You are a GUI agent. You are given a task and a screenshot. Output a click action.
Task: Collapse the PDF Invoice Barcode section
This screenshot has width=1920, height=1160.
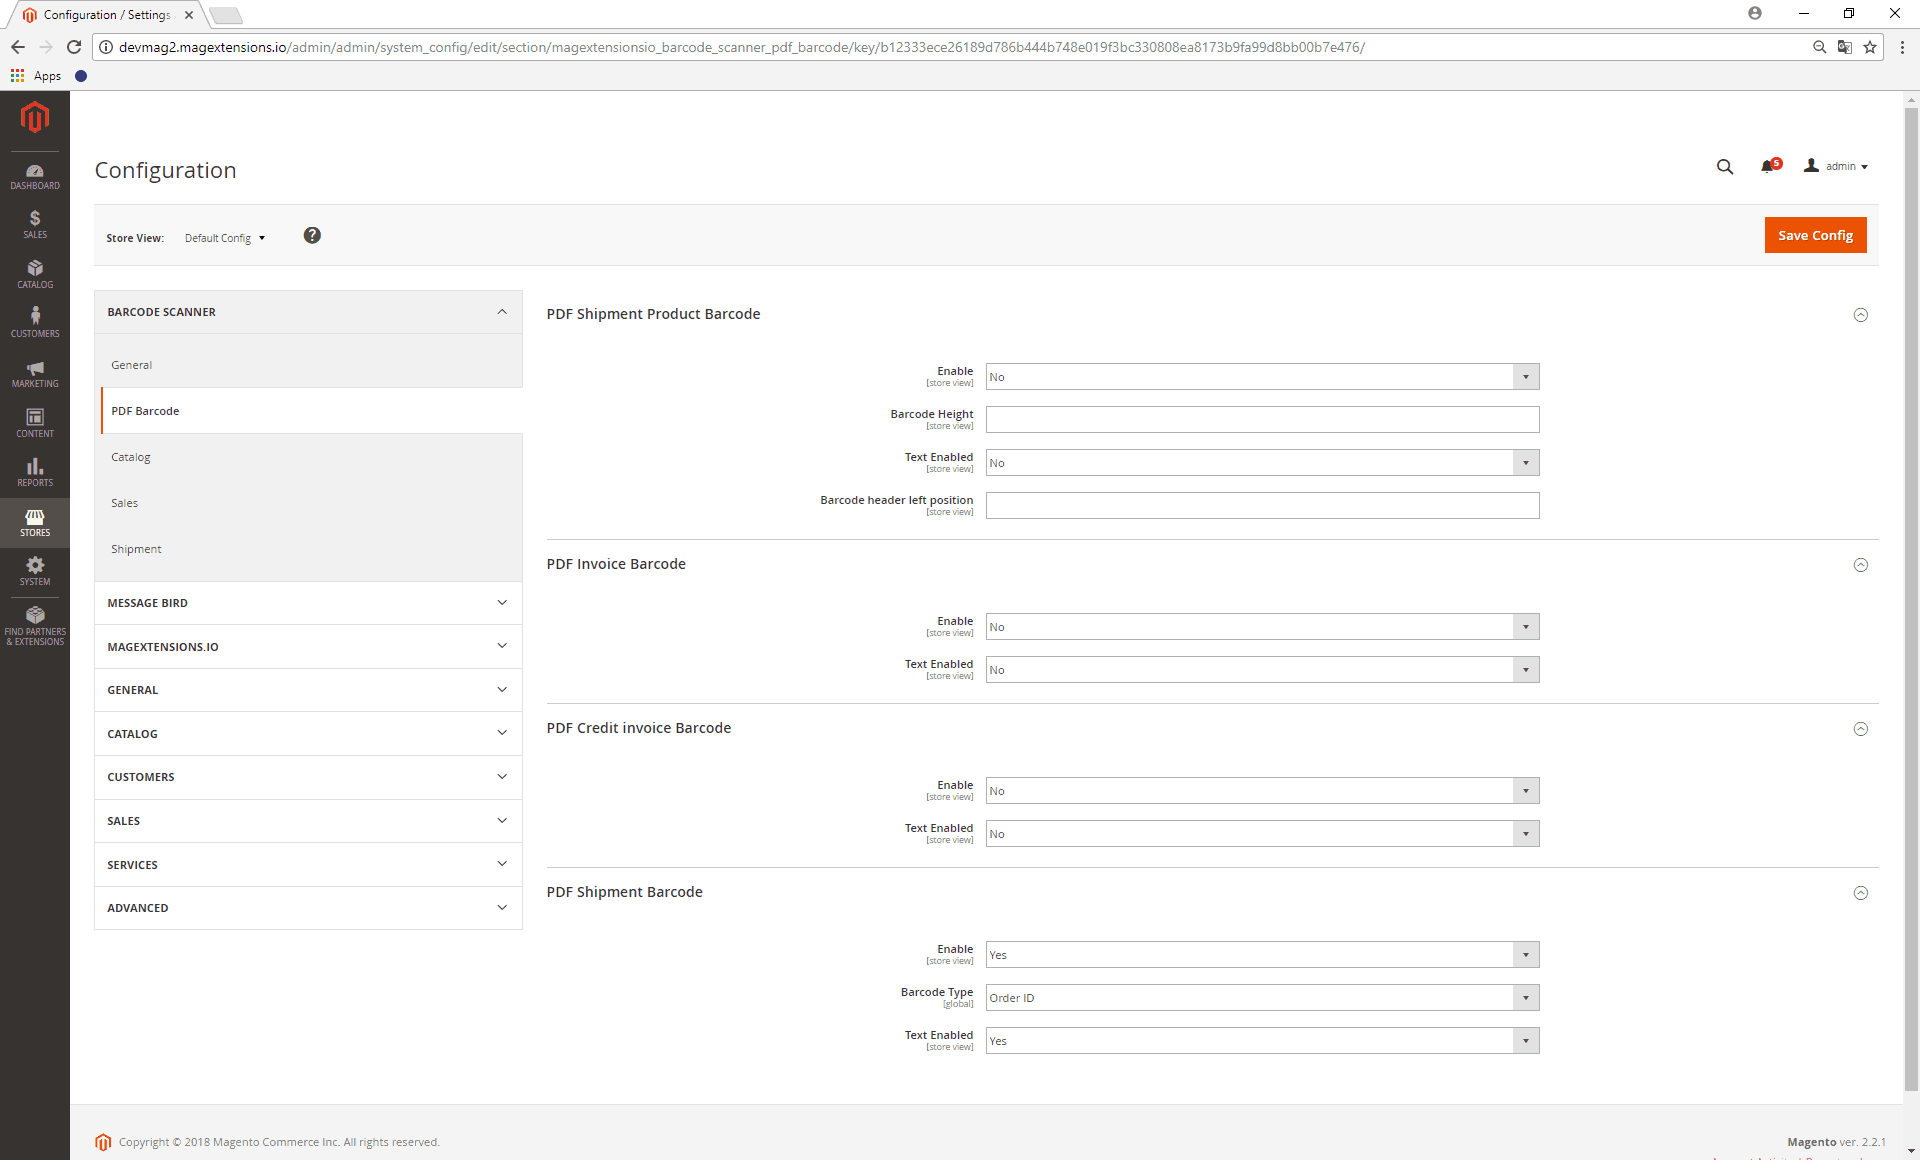1860,565
